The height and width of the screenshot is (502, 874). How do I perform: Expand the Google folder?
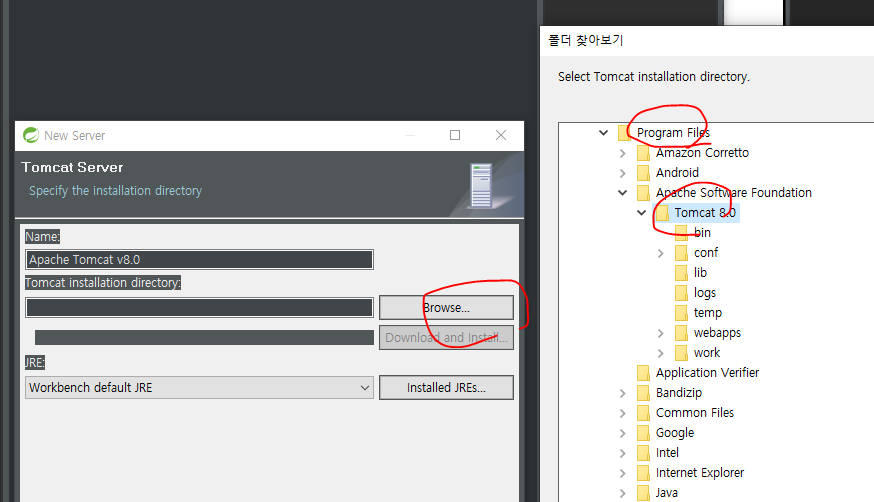(x=622, y=433)
